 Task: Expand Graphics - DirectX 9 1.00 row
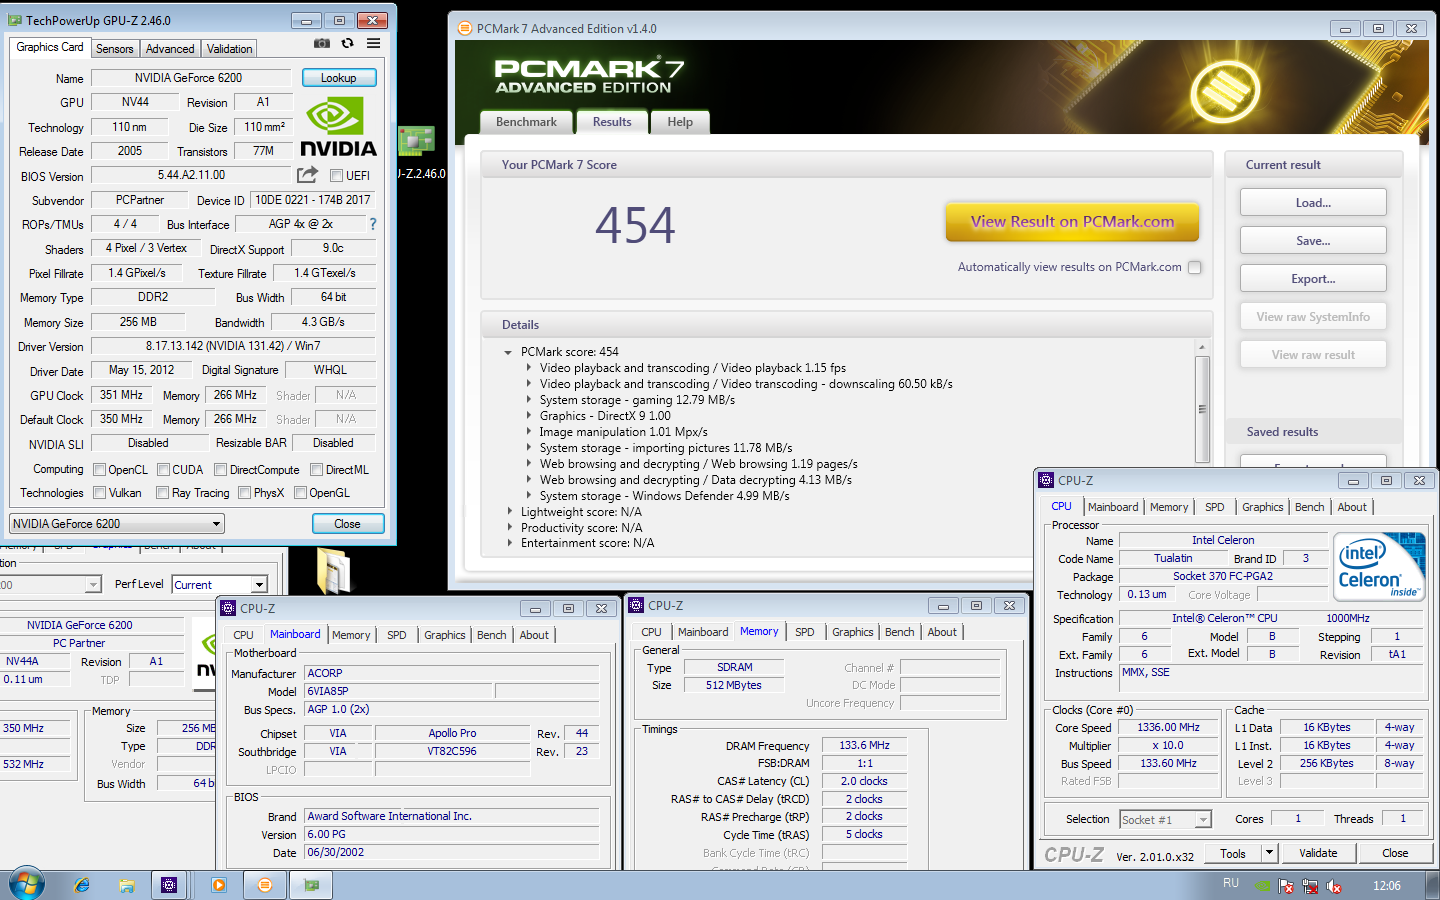(529, 416)
